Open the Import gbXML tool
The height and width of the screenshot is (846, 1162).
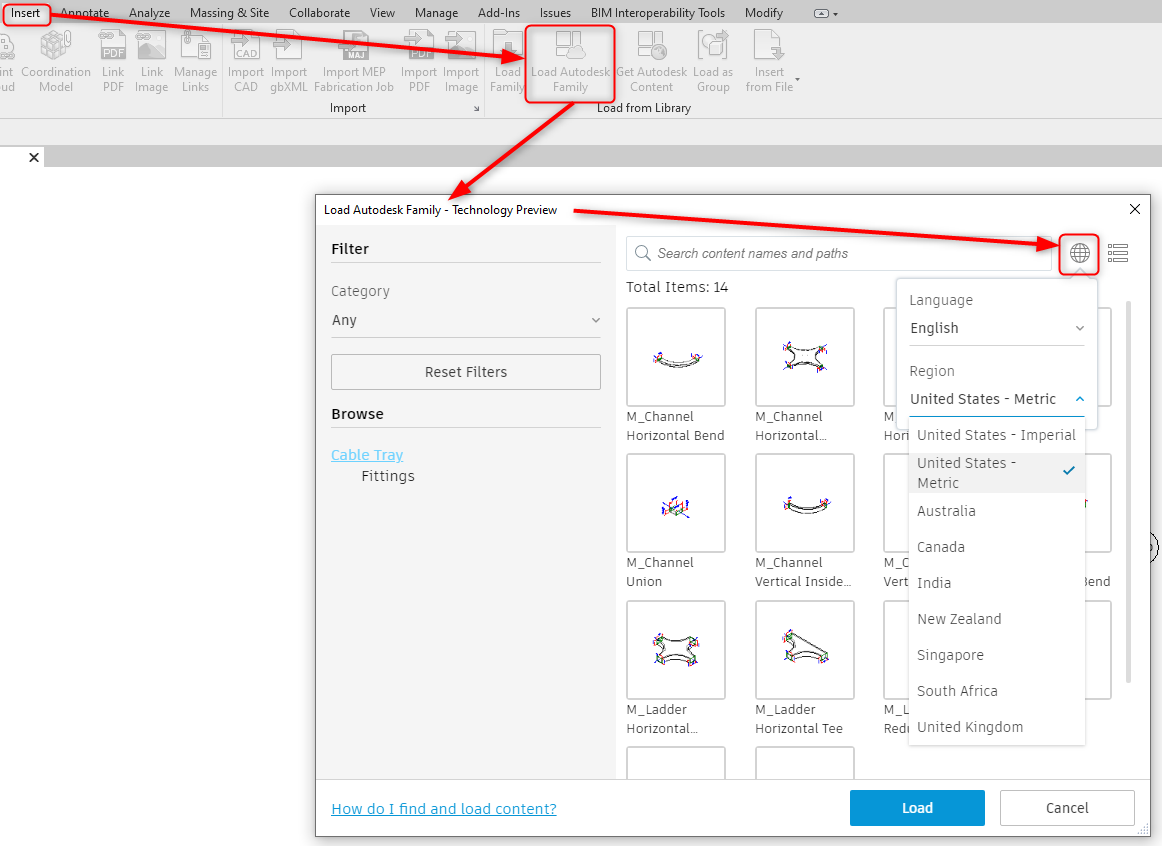288,60
